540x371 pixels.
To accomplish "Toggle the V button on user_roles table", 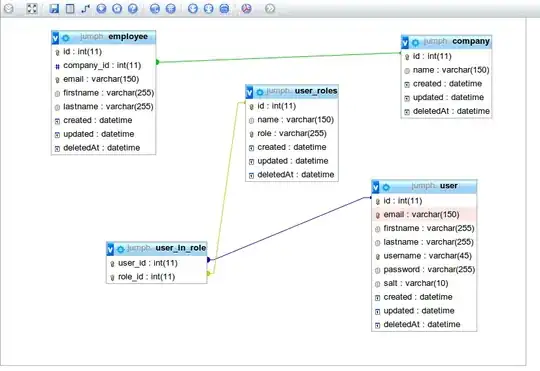I will [249, 92].
